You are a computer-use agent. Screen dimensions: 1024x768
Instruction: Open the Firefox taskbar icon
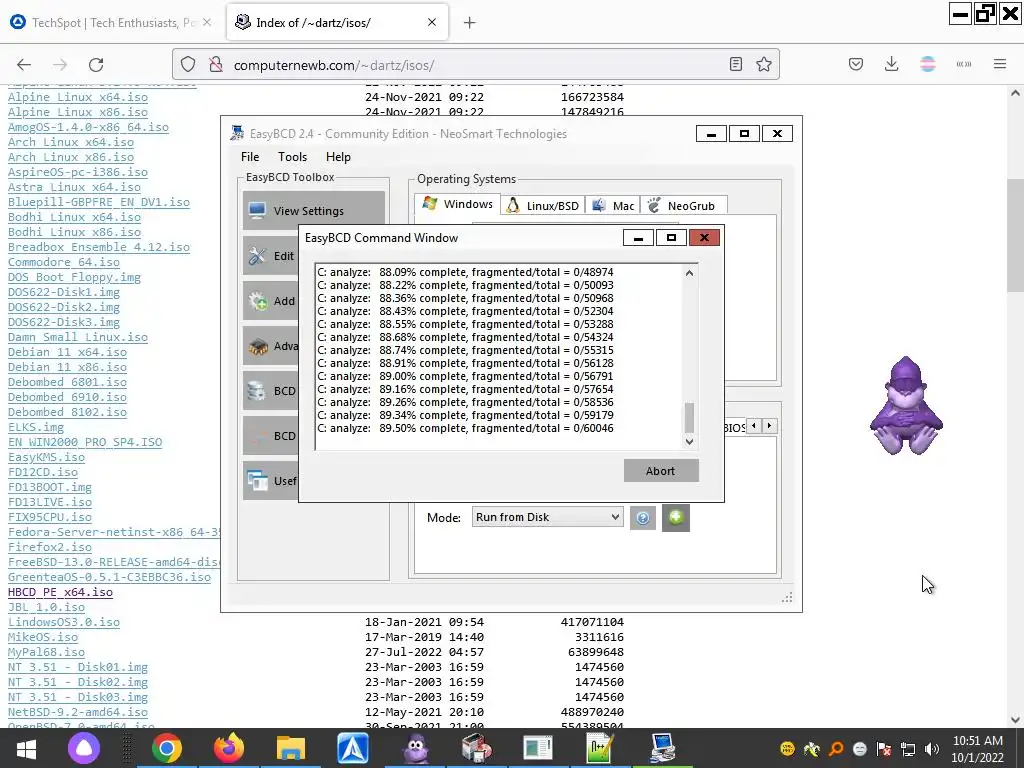[229, 748]
